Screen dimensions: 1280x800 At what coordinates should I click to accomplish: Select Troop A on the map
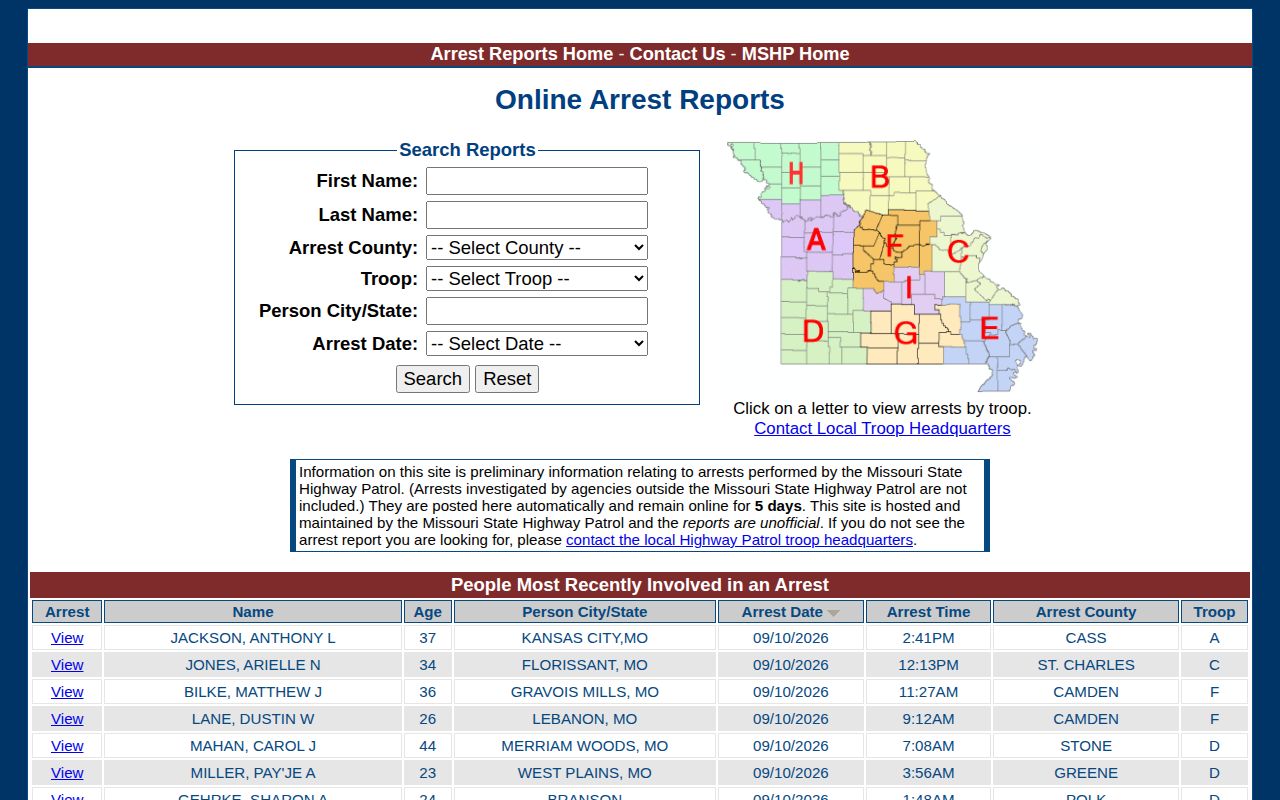click(x=816, y=240)
